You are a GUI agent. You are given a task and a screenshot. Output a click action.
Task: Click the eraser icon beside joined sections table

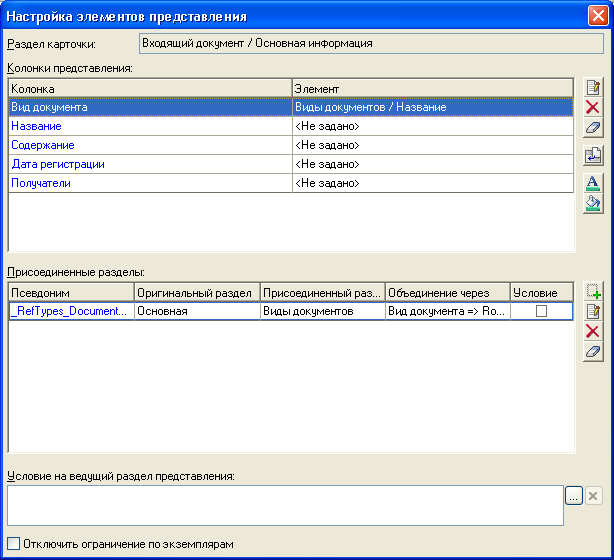[x=592, y=351]
